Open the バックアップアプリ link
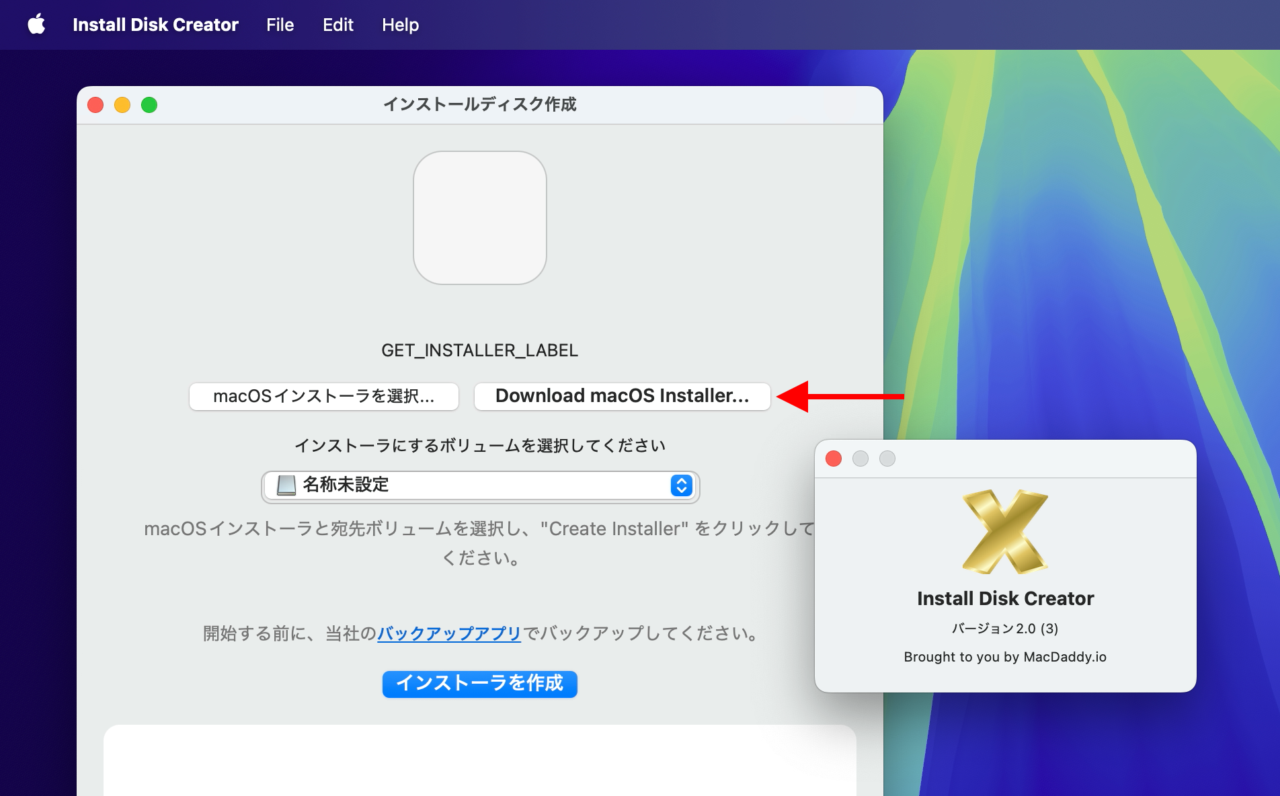 pyautogui.click(x=449, y=633)
